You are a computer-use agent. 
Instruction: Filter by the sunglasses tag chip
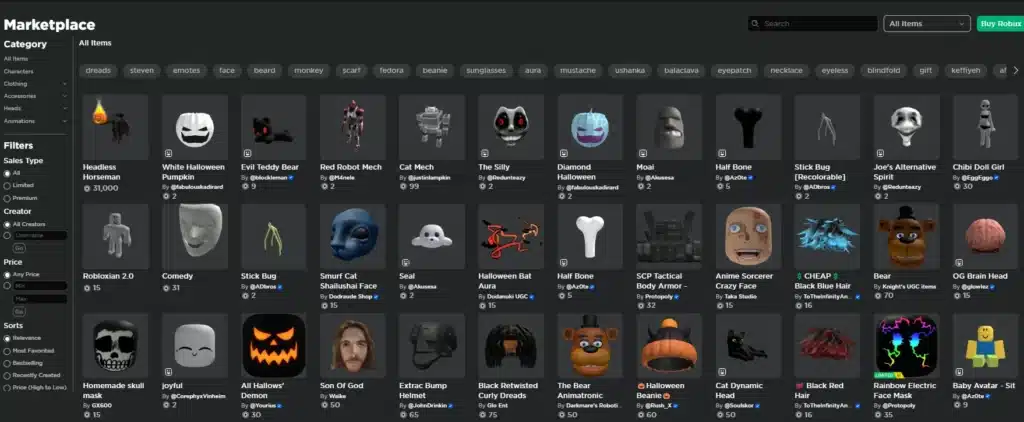485,71
